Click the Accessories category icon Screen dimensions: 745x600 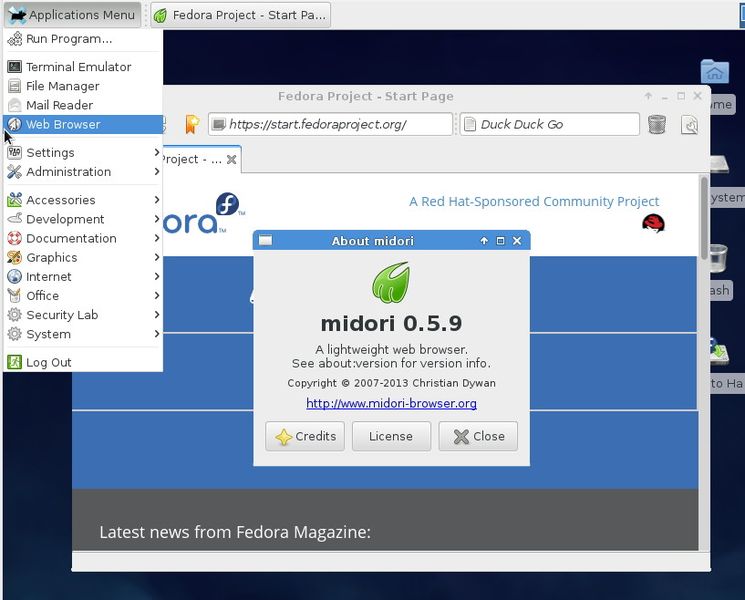15,200
